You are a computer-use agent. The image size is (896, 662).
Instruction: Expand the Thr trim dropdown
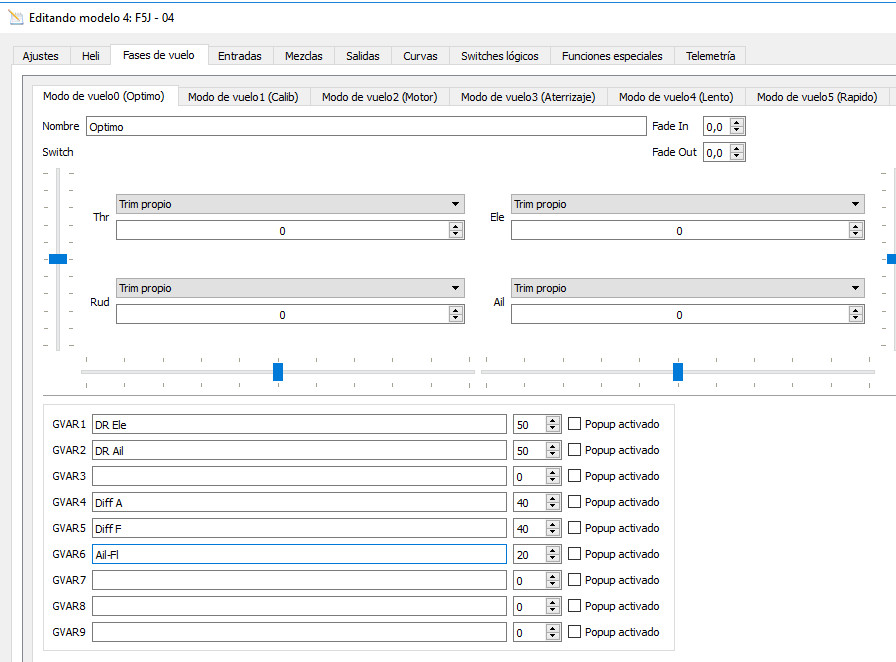290,204
